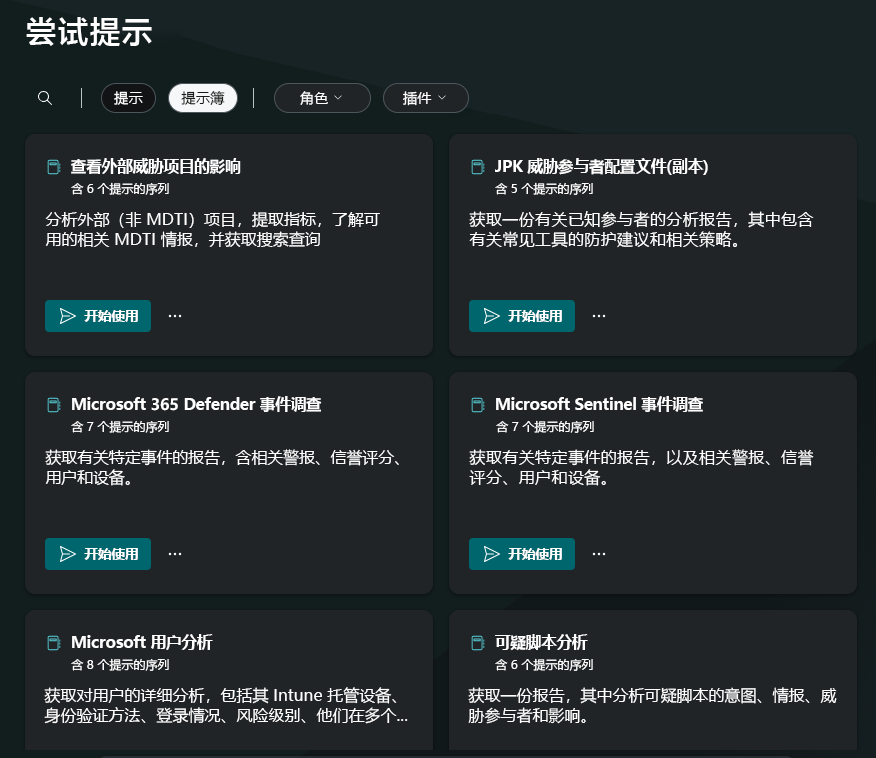Viewport: 876px width, 758px height.
Task: Click promptbook icon beside Microsoft 用户分析
Action: coord(54,643)
